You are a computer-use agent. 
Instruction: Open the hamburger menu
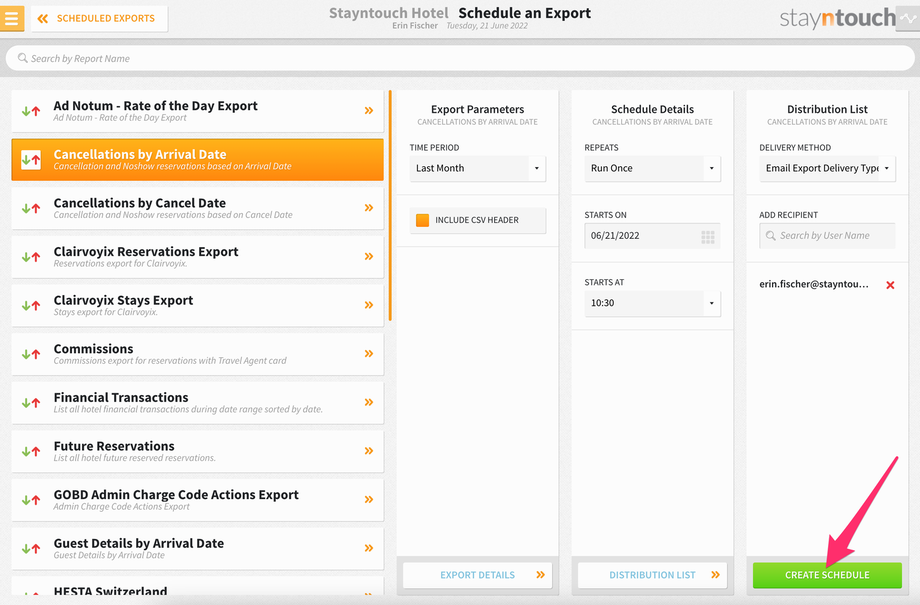pyautogui.click(x=12, y=18)
